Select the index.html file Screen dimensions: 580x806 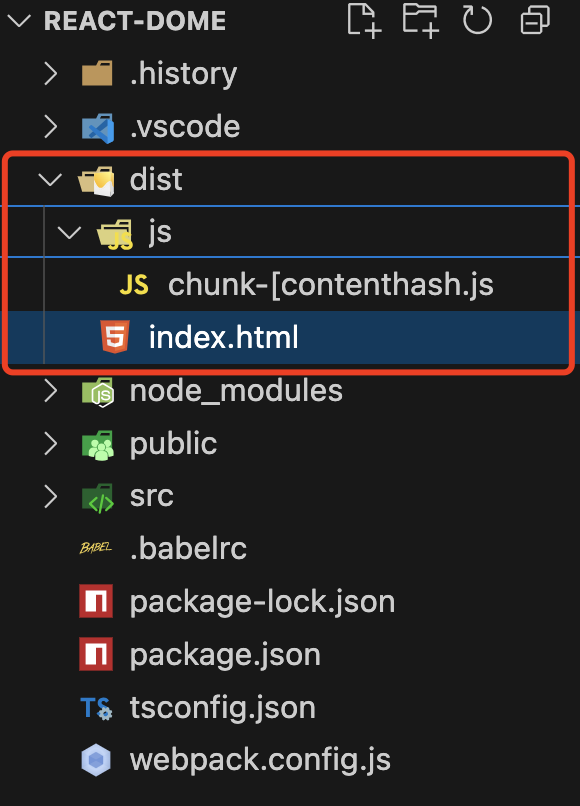(224, 337)
